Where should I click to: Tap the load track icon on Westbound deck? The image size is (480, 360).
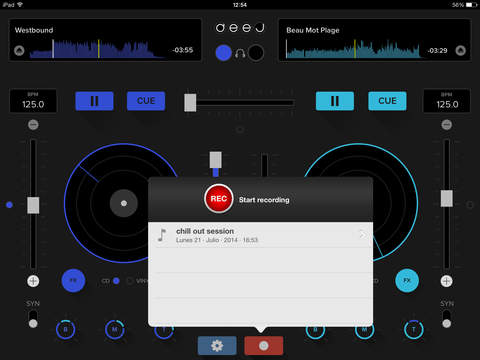click(19, 51)
